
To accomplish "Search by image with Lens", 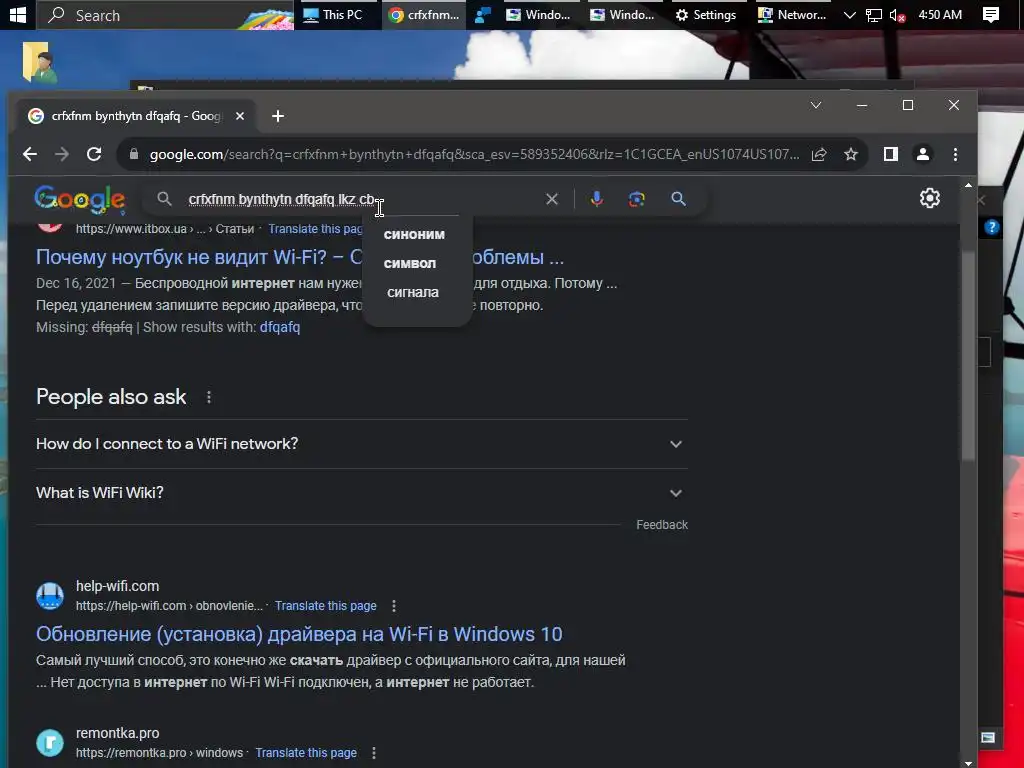I will click(637, 199).
